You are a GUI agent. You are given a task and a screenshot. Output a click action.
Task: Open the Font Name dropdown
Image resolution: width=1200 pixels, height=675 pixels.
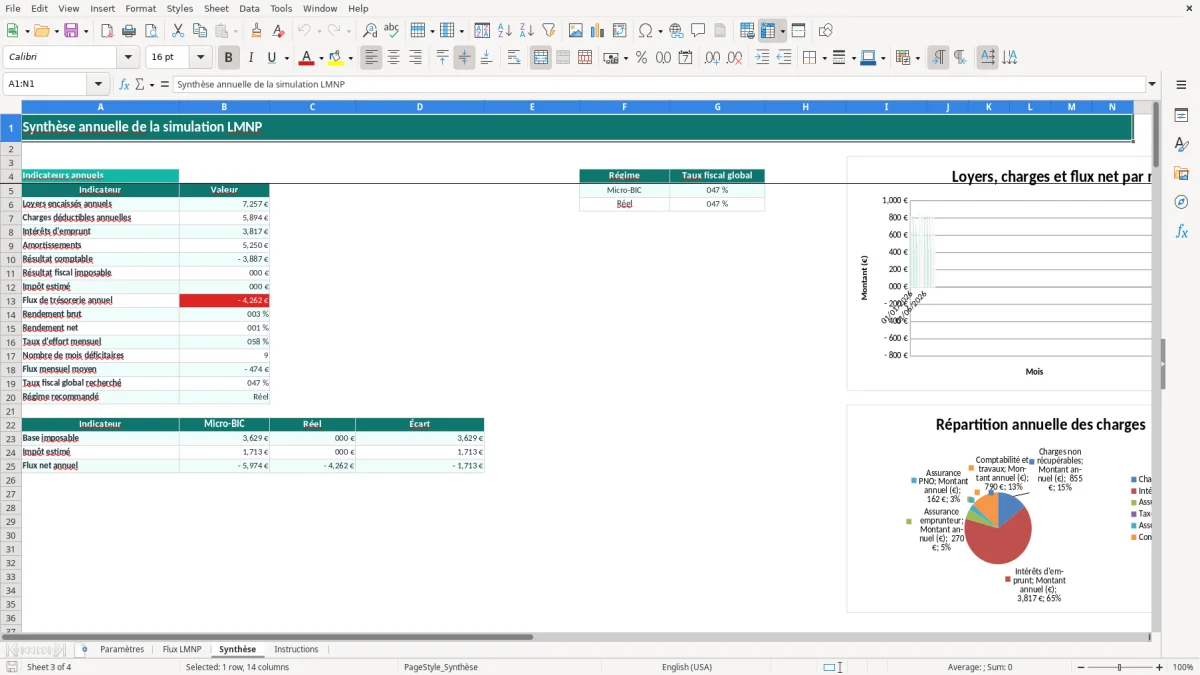click(128, 58)
